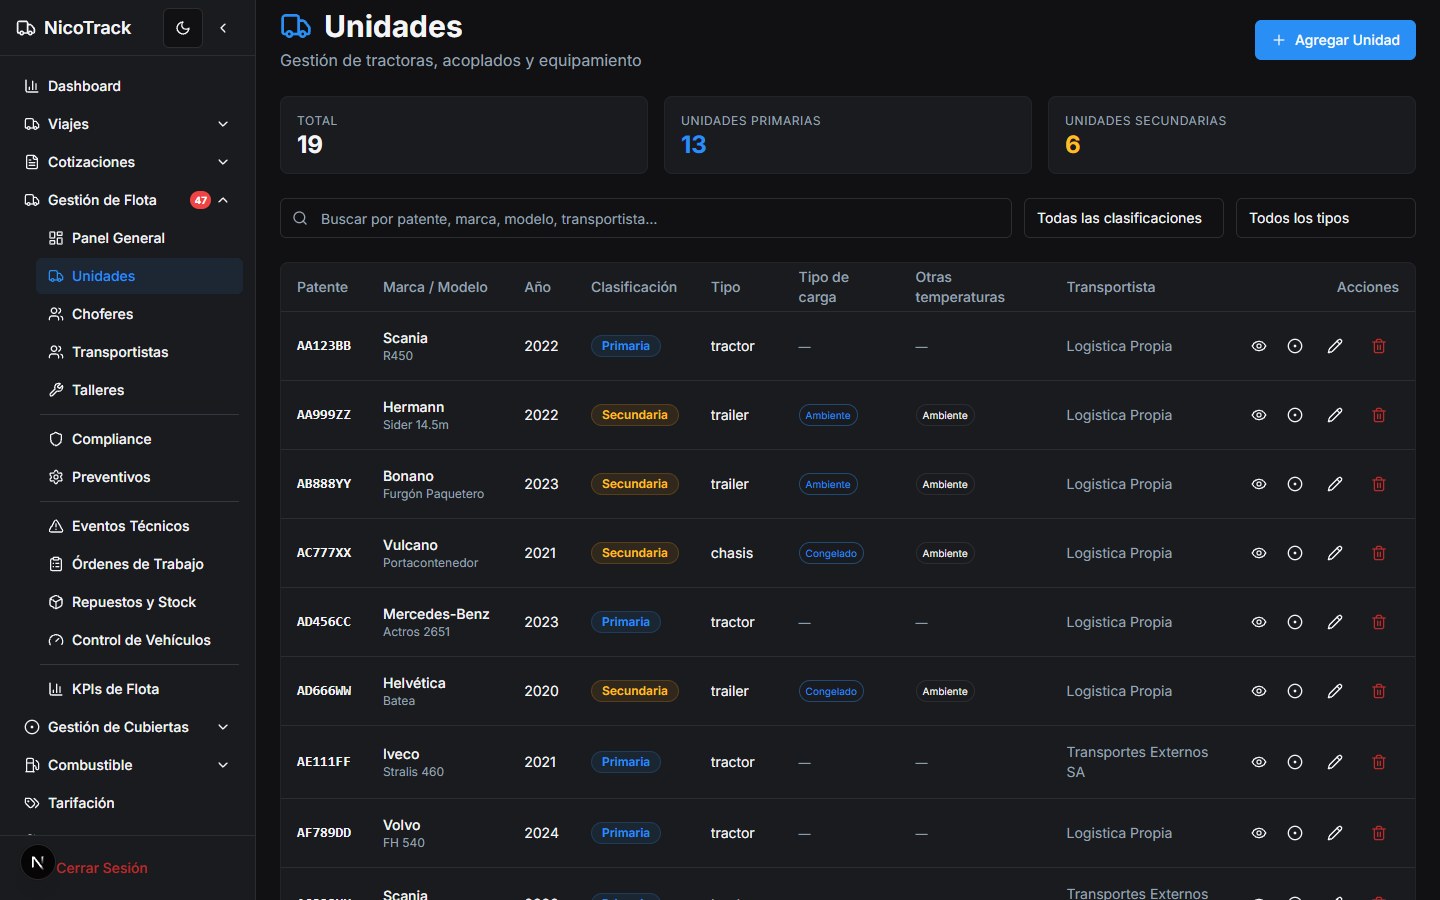Delete unit AB888YY
The height and width of the screenshot is (900, 1440).
[1379, 484]
